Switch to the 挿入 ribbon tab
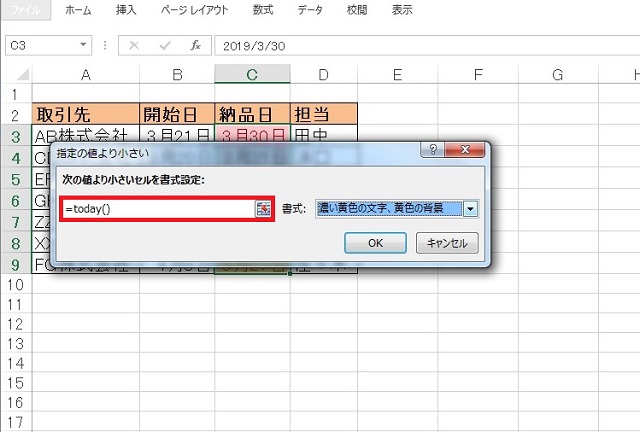 point(126,10)
